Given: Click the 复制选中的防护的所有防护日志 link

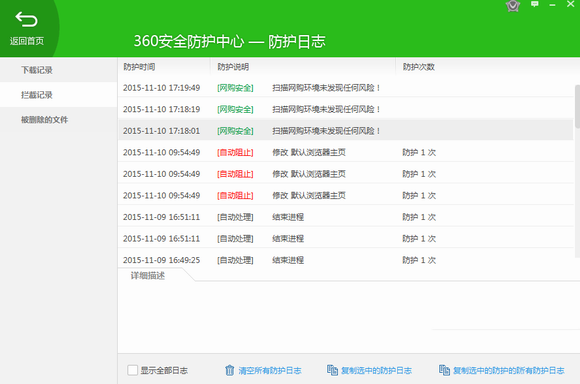Looking at the screenshot, I should click(509, 370).
